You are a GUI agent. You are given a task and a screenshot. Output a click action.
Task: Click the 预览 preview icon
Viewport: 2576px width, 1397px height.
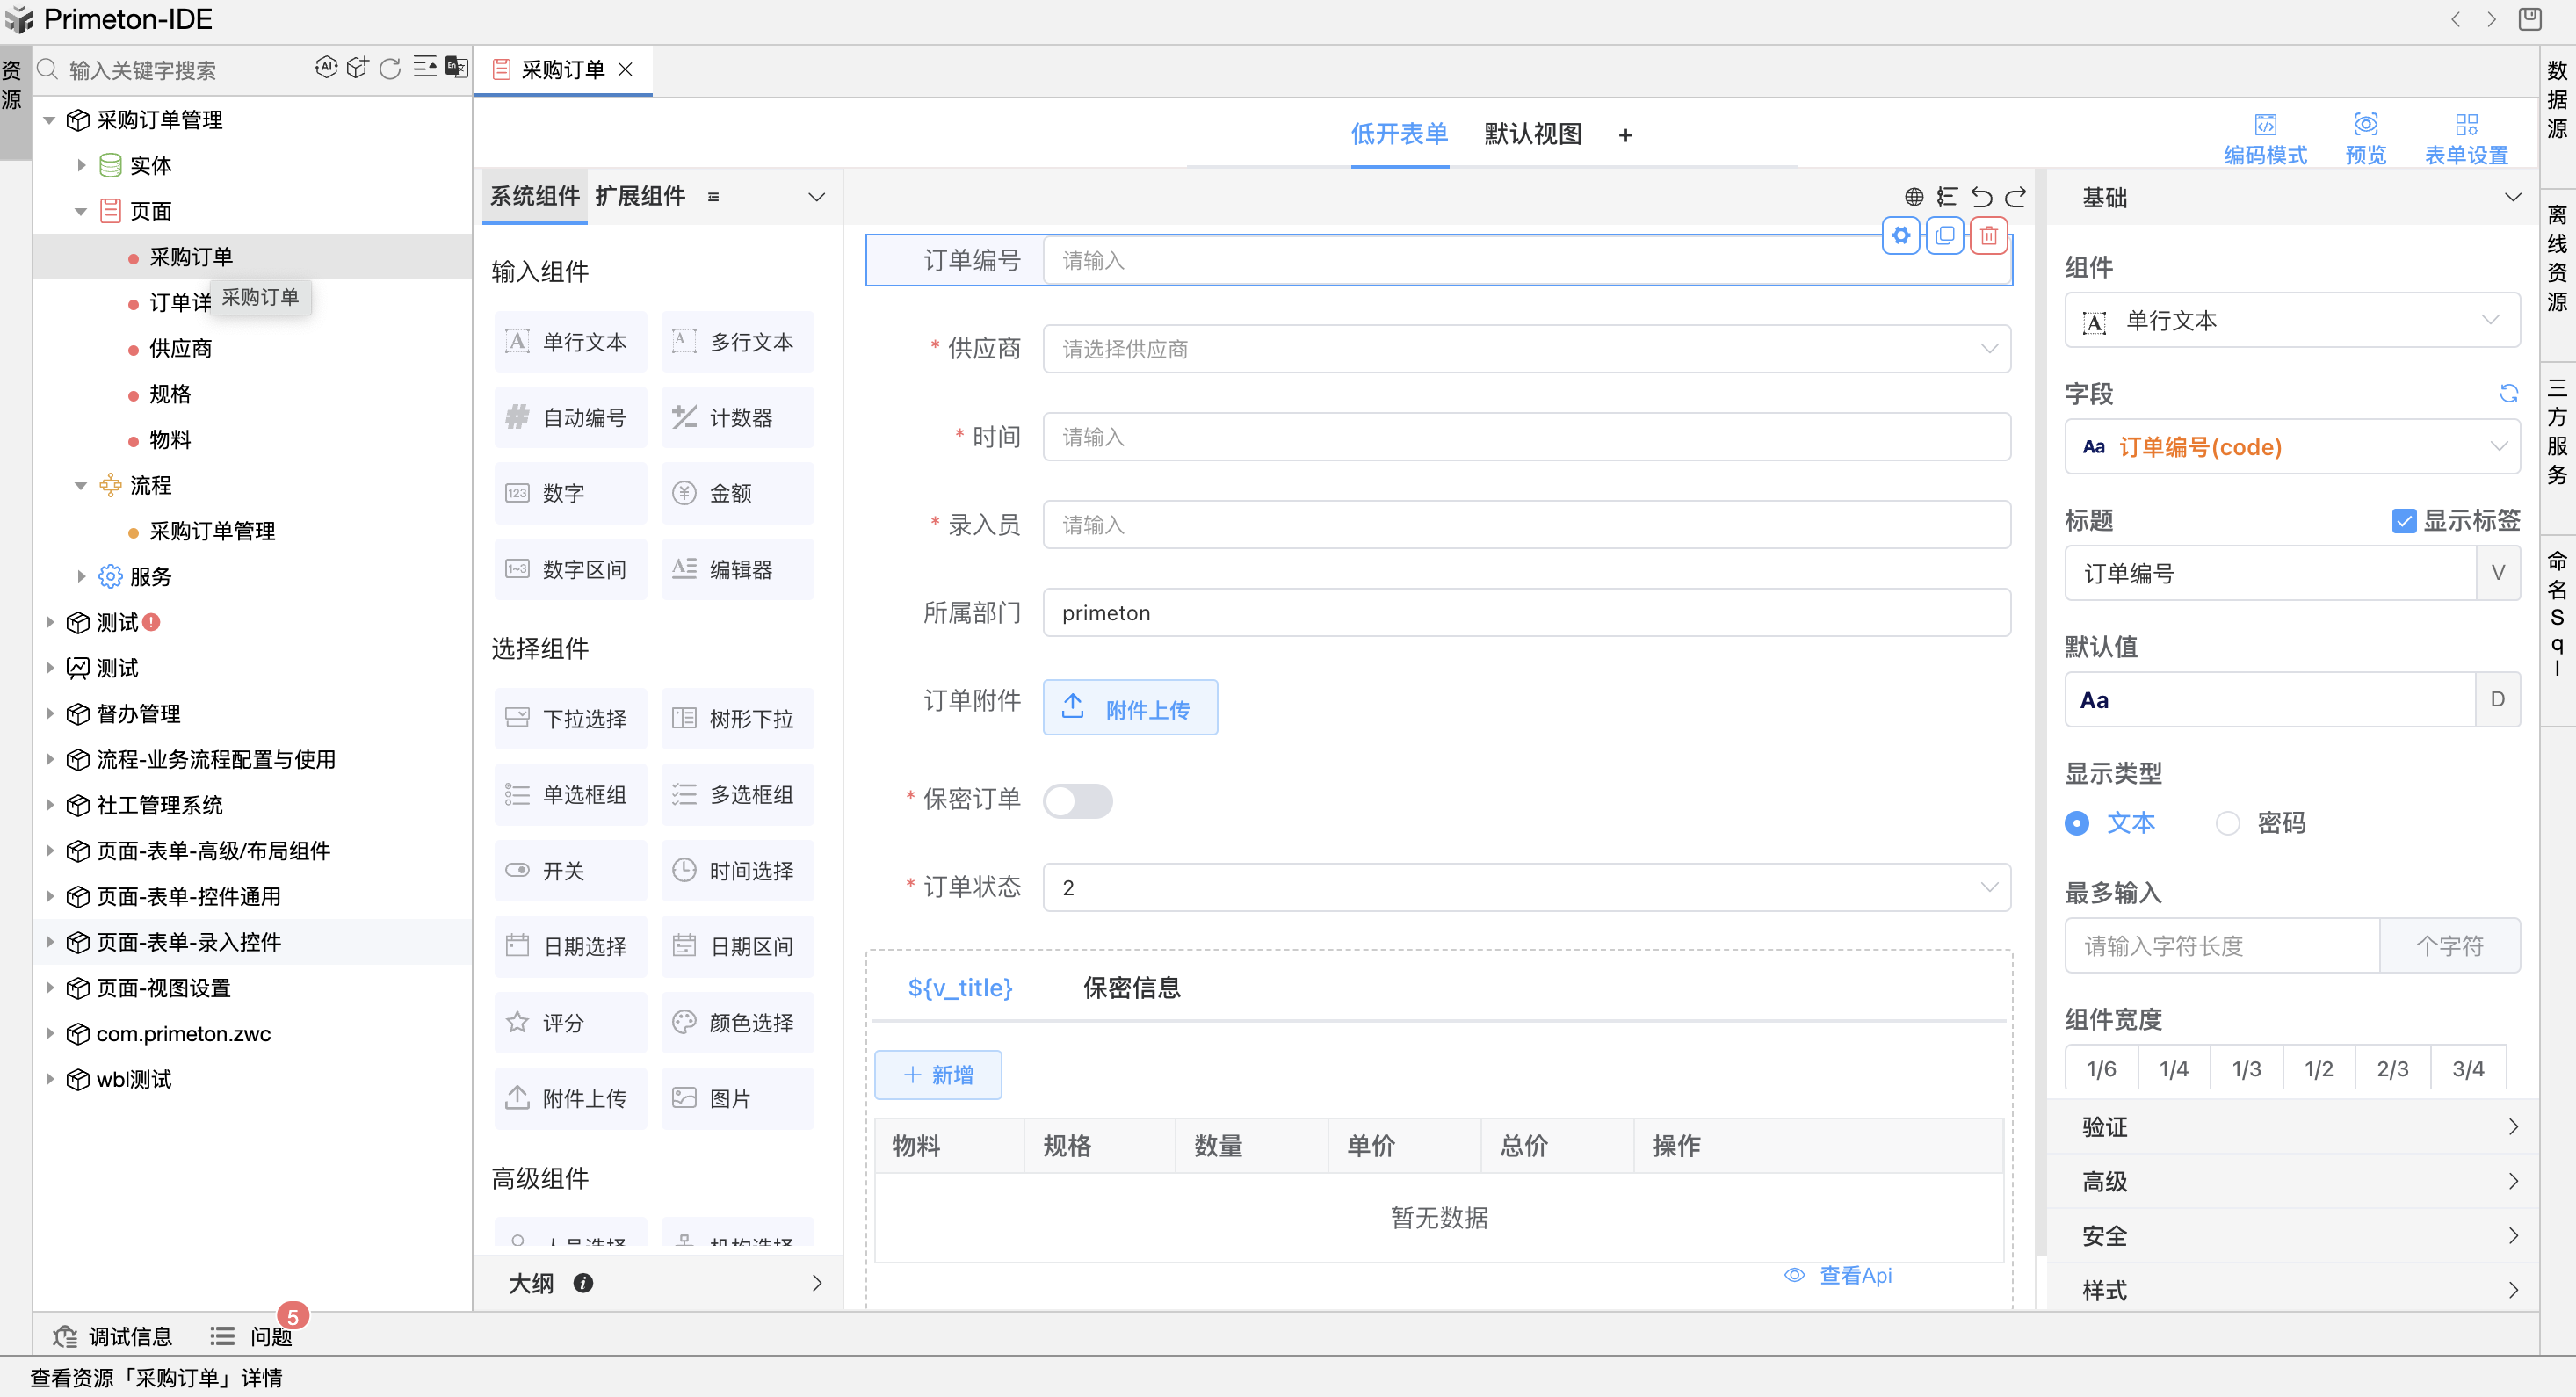point(2365,138)
